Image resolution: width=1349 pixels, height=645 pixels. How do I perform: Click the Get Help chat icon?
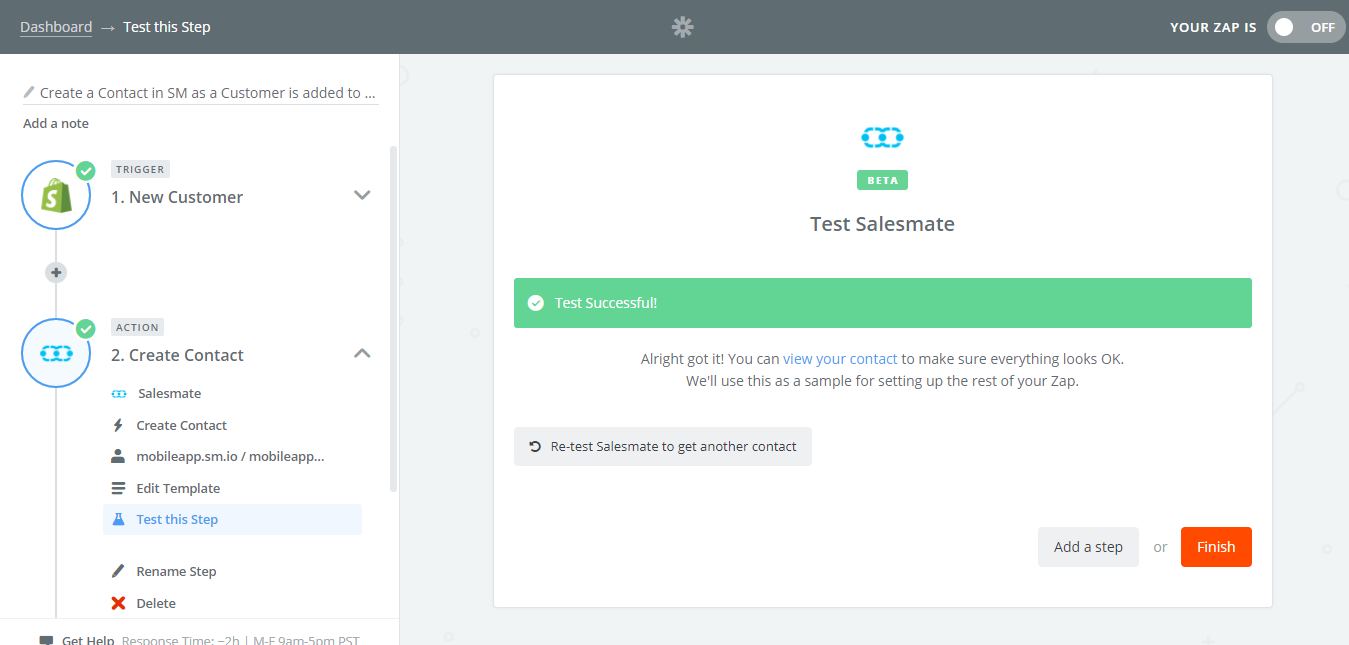[x=46, y=640]
